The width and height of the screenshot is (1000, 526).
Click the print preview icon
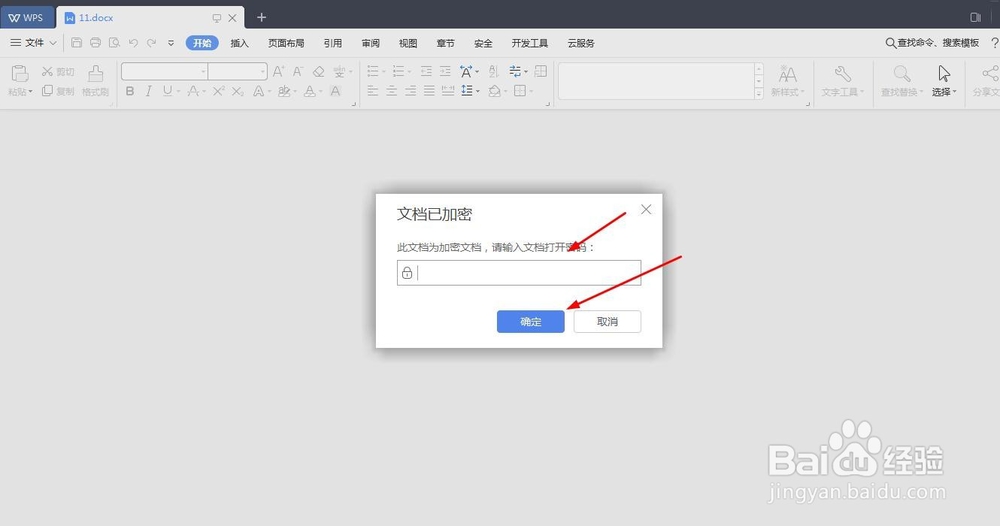pos(114,43)
